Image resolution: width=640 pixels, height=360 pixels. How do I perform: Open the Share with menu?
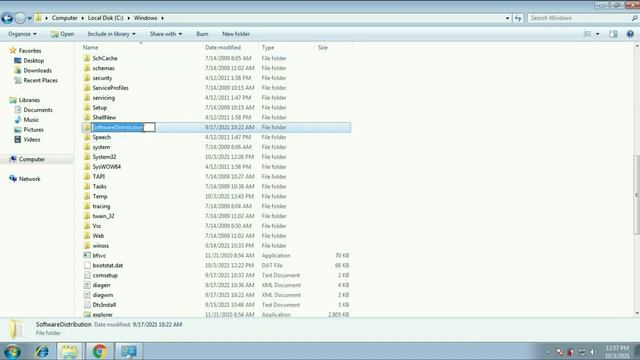coord(166,34)
